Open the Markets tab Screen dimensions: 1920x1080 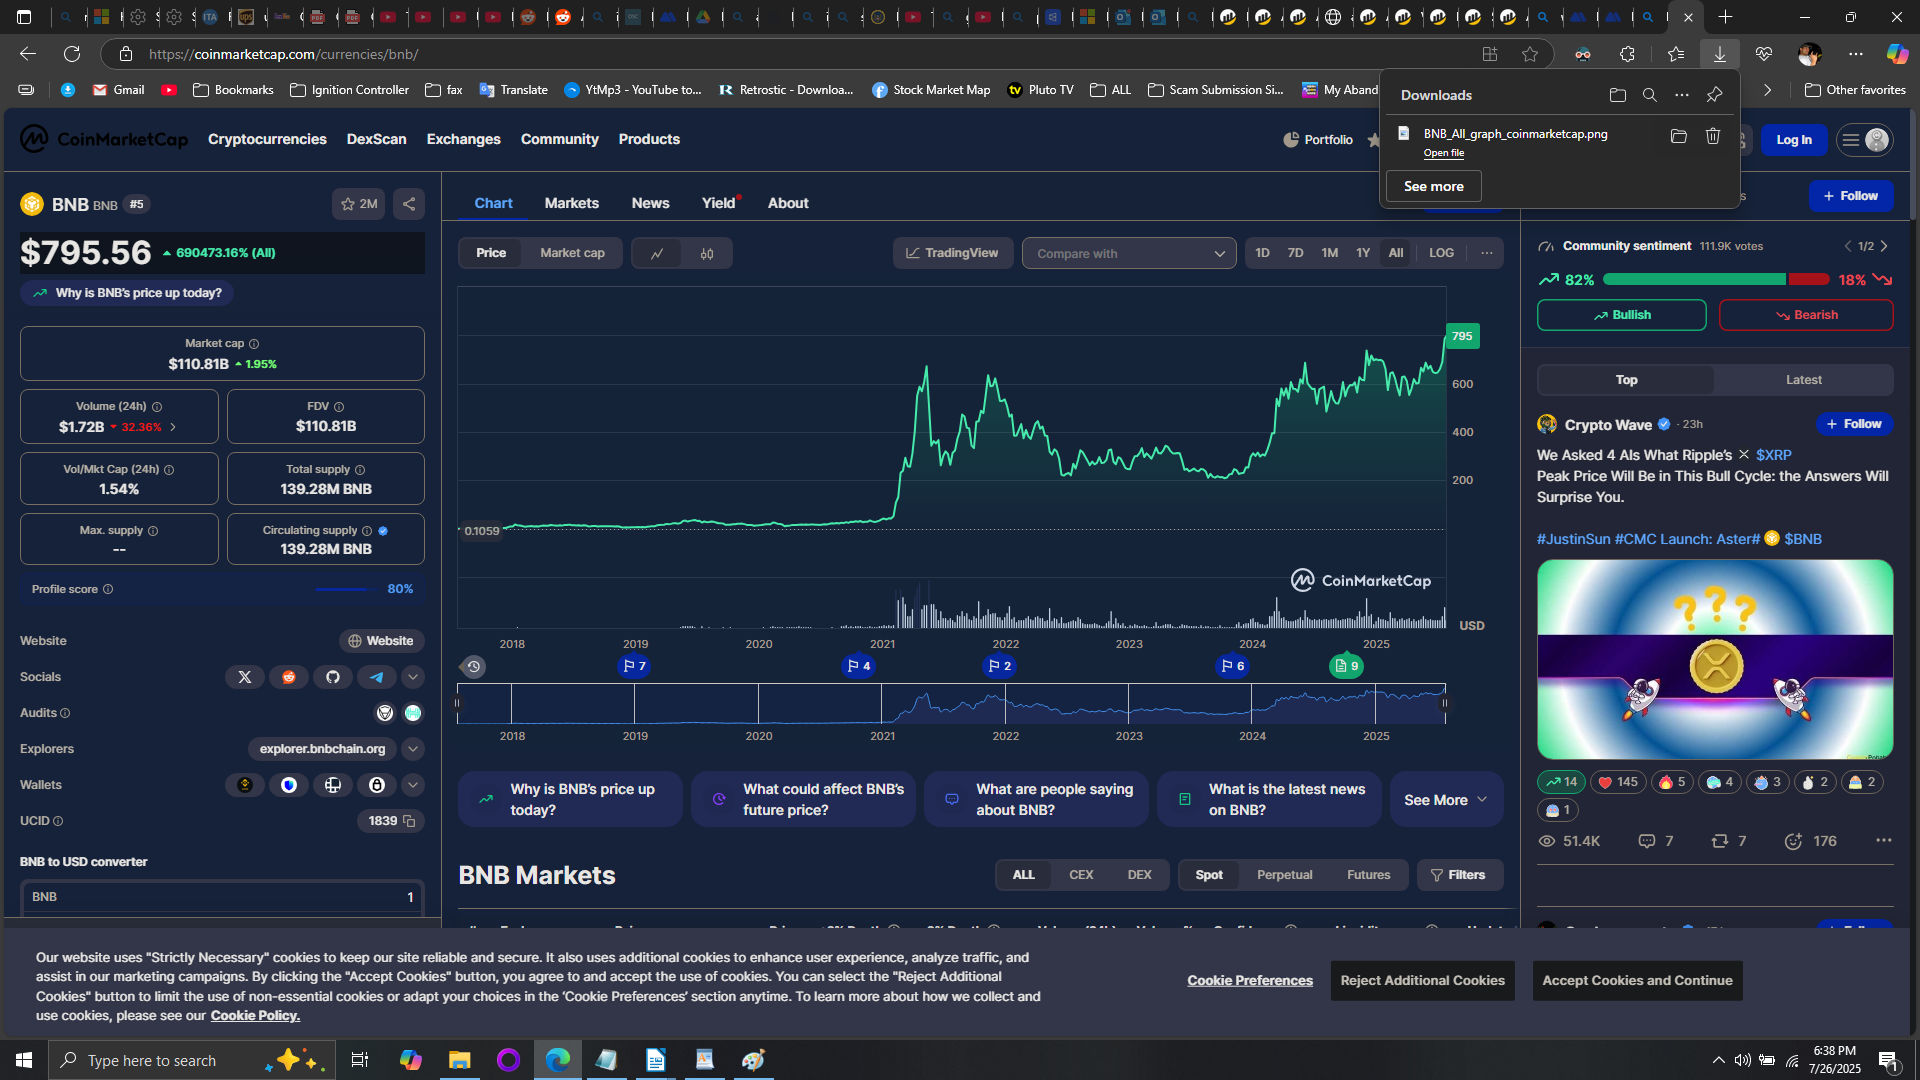572,203
